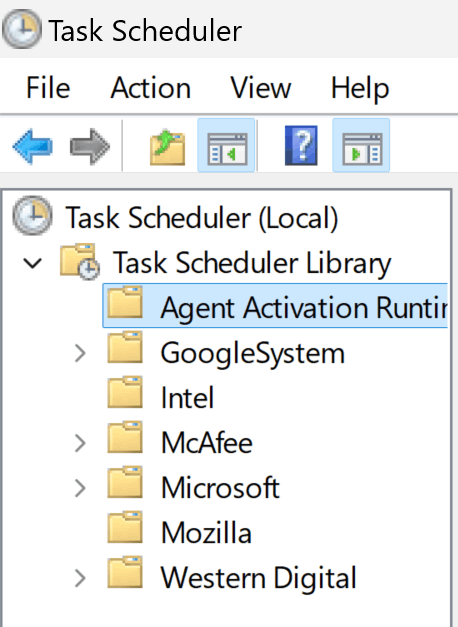Screen dimensions: 458x627
Task: Click the Mozilla folder icon
Action: (x=125, y=527)
